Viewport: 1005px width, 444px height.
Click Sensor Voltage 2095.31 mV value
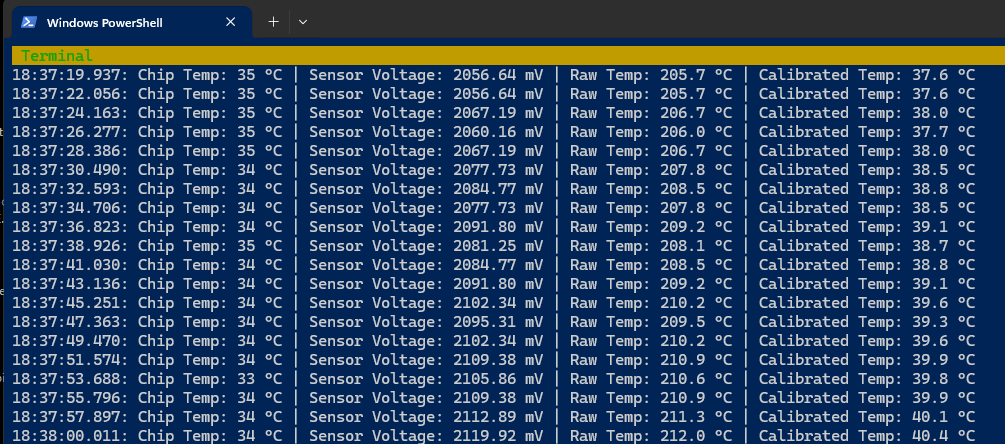(x=498, y=322)
